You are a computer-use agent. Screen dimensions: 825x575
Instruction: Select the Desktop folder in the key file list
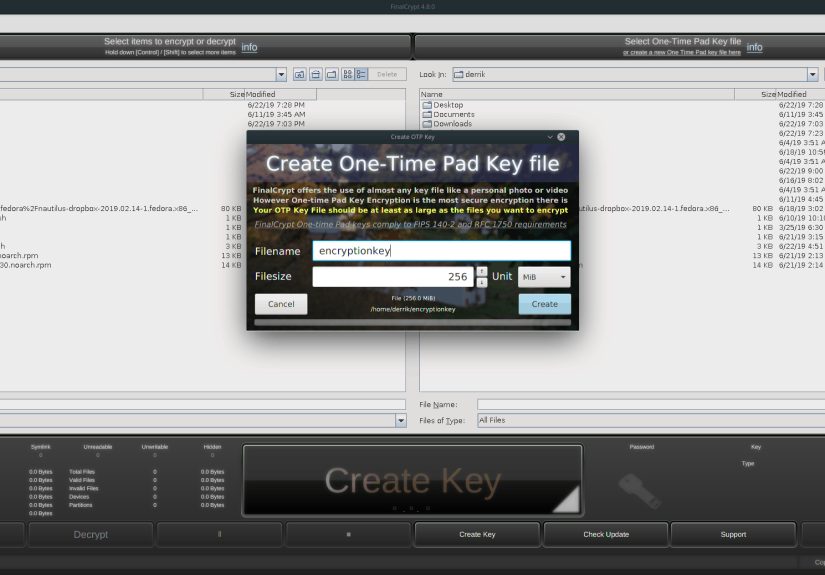click(x=442, y=105)
